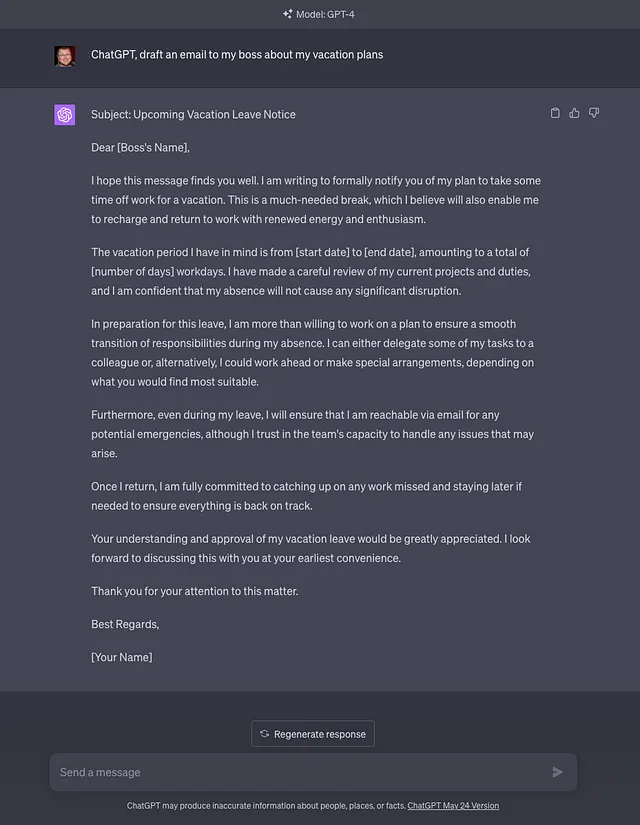
Task: Open the ChatGPT May 24 Version link
Action: [x=453, y=806]
